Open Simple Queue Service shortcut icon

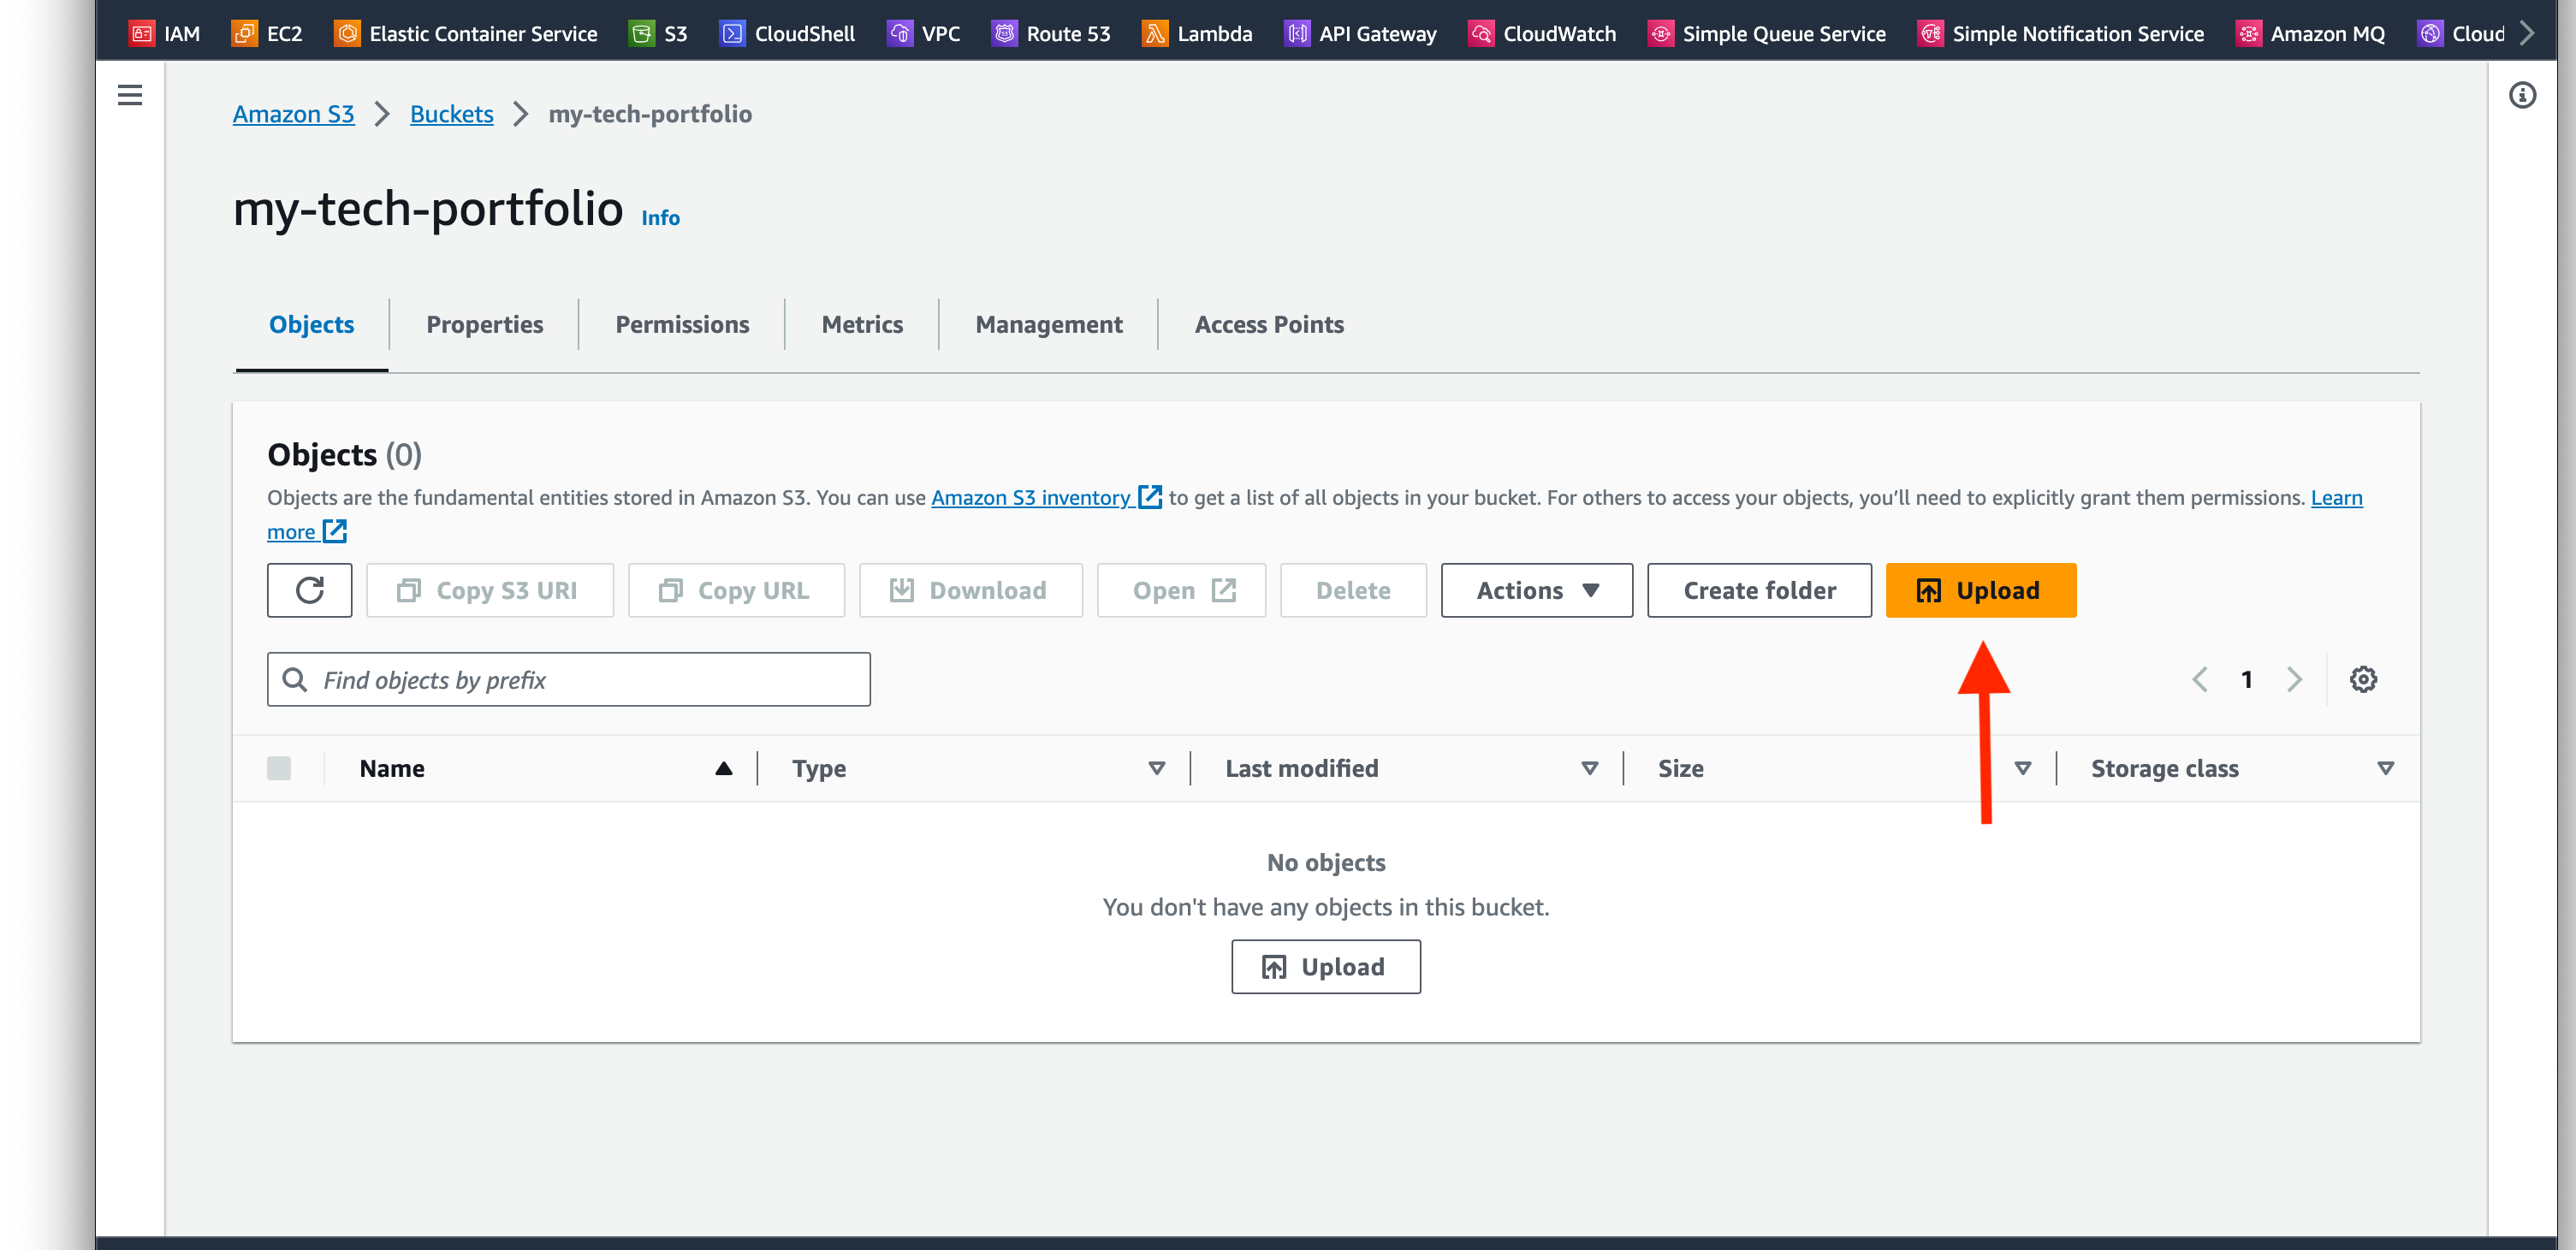point(1660,33)
